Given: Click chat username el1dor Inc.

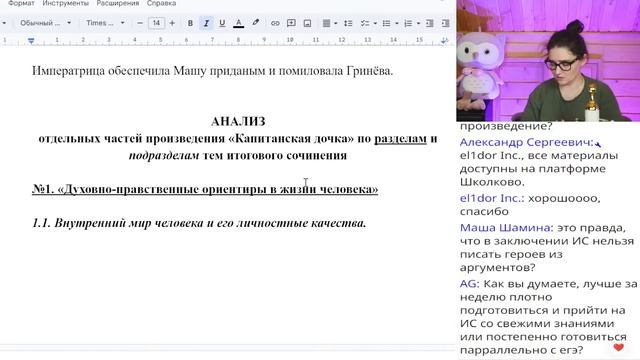Looking at the screenshot, I should pyautogui.click(x=492, y=198).
